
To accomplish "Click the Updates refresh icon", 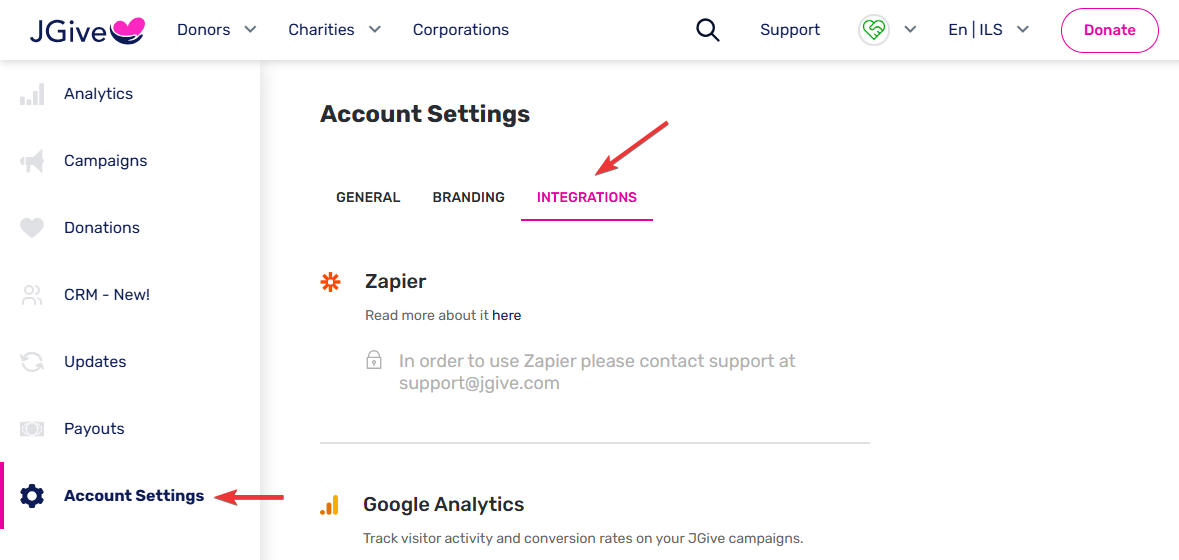I will click(x=32, y=362).
